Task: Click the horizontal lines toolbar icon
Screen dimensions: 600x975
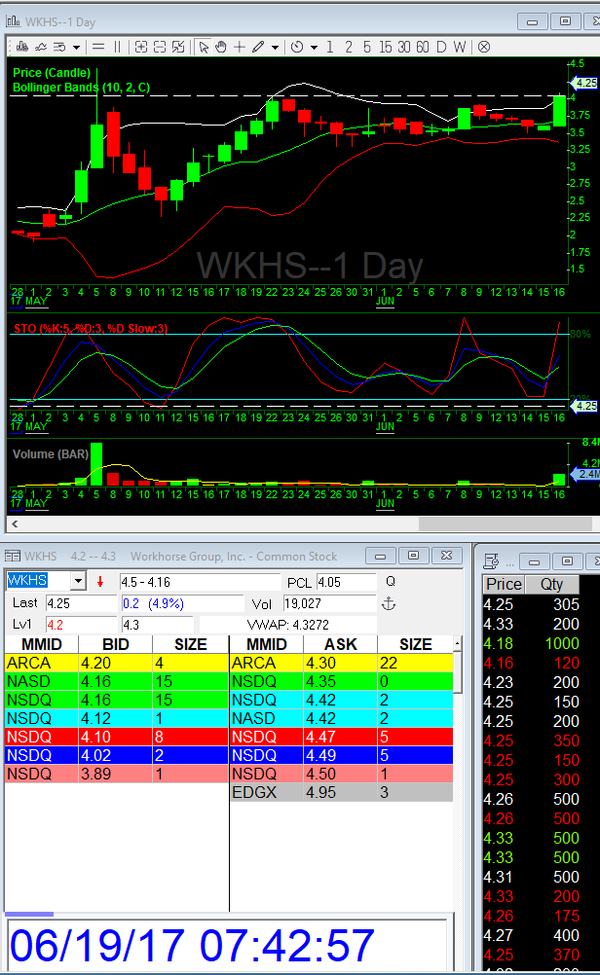Action: (x=99, y=46)
